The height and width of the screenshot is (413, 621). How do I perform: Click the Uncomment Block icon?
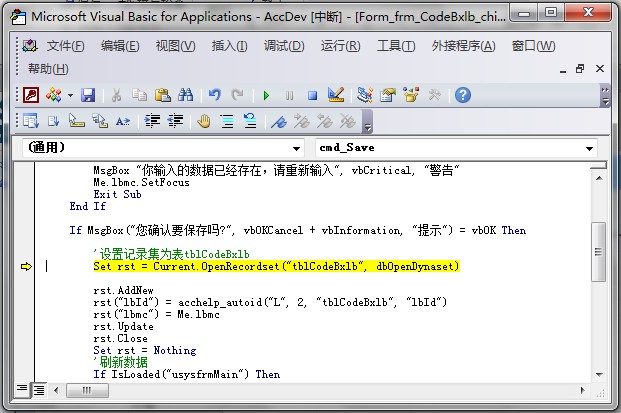point(250,121)
